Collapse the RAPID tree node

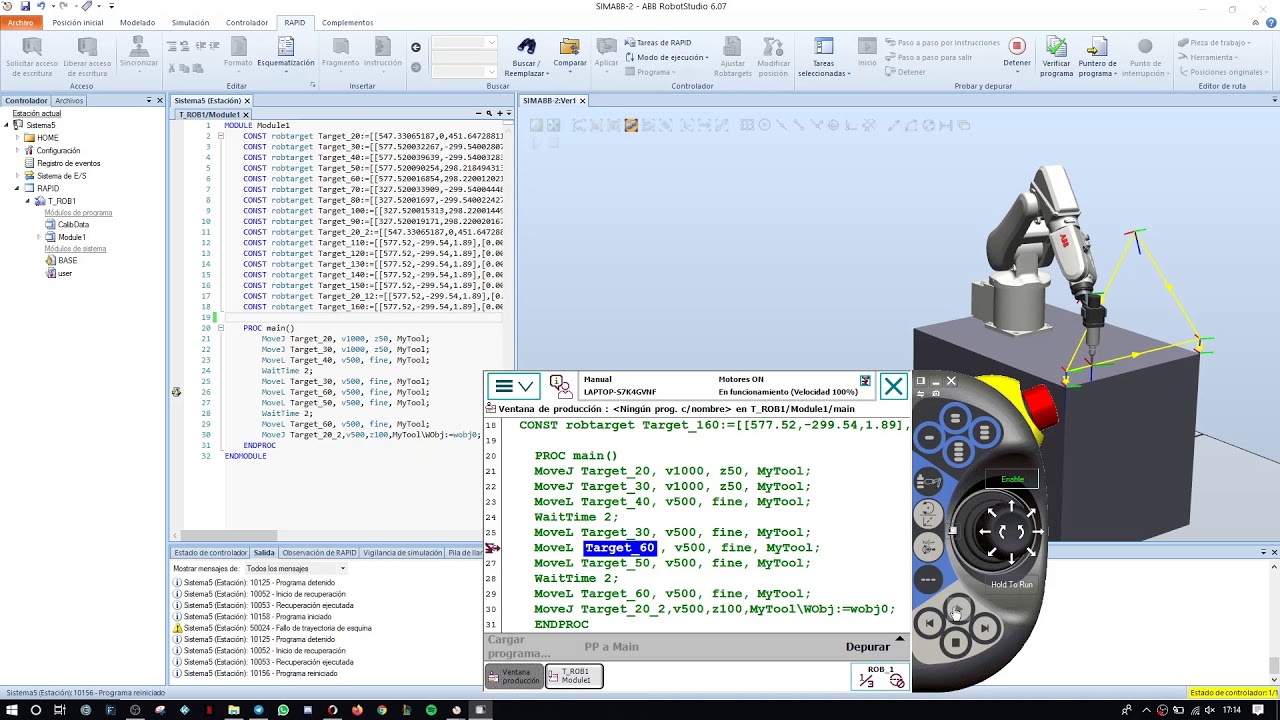(x=17, y=188)
